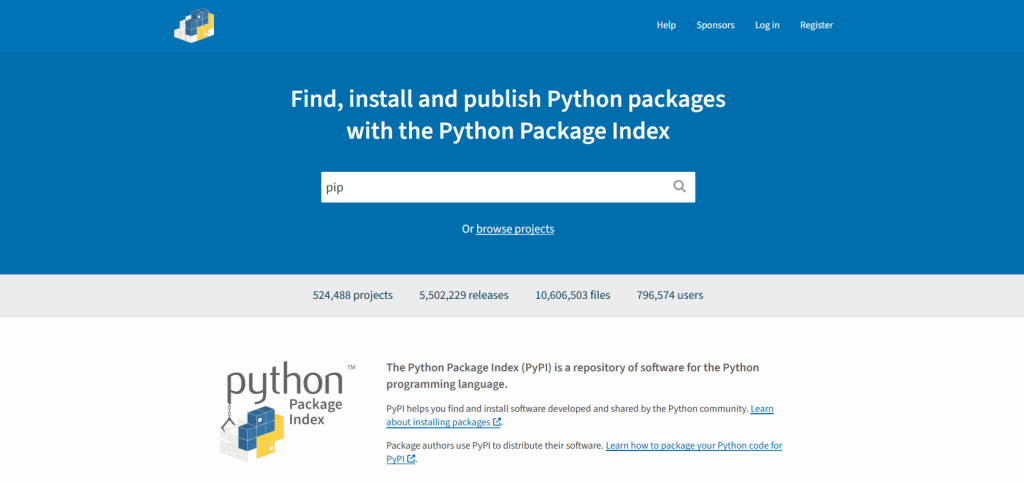The width and height of the screenshot is (1024, 483).
Task: Click the '10,606,503 files' statistic
Action: coord(573,295)
